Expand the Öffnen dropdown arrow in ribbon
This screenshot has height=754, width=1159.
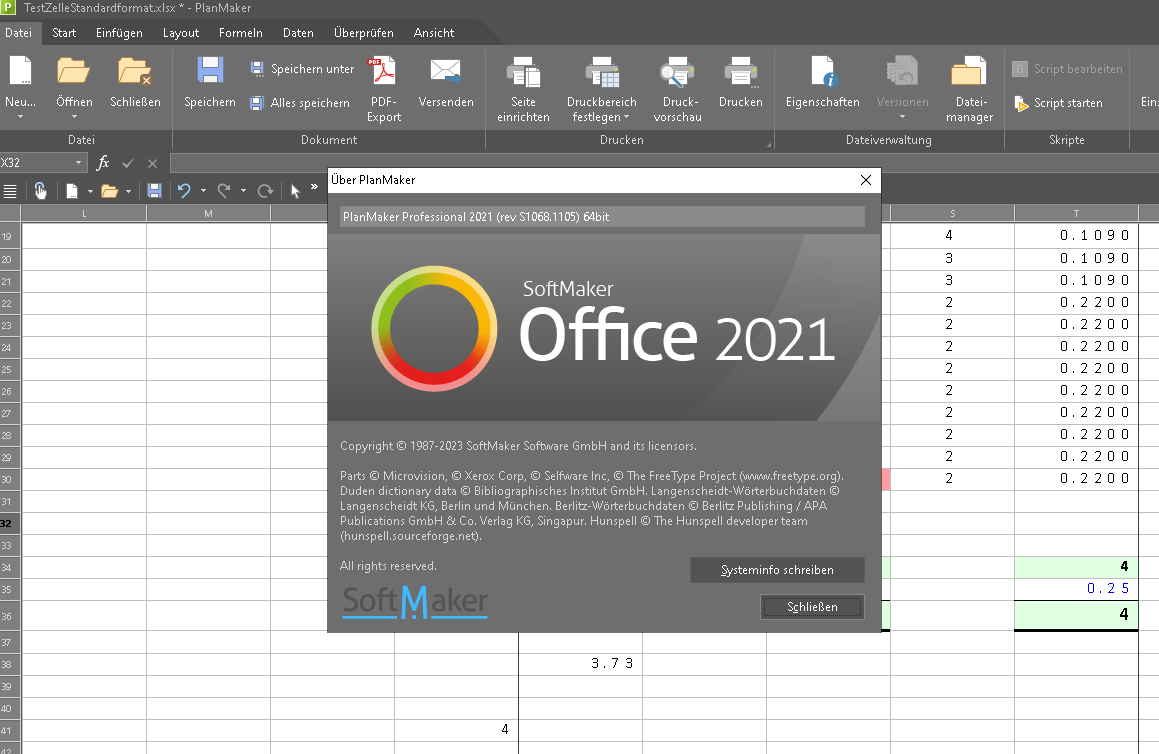tap(74, 117)
